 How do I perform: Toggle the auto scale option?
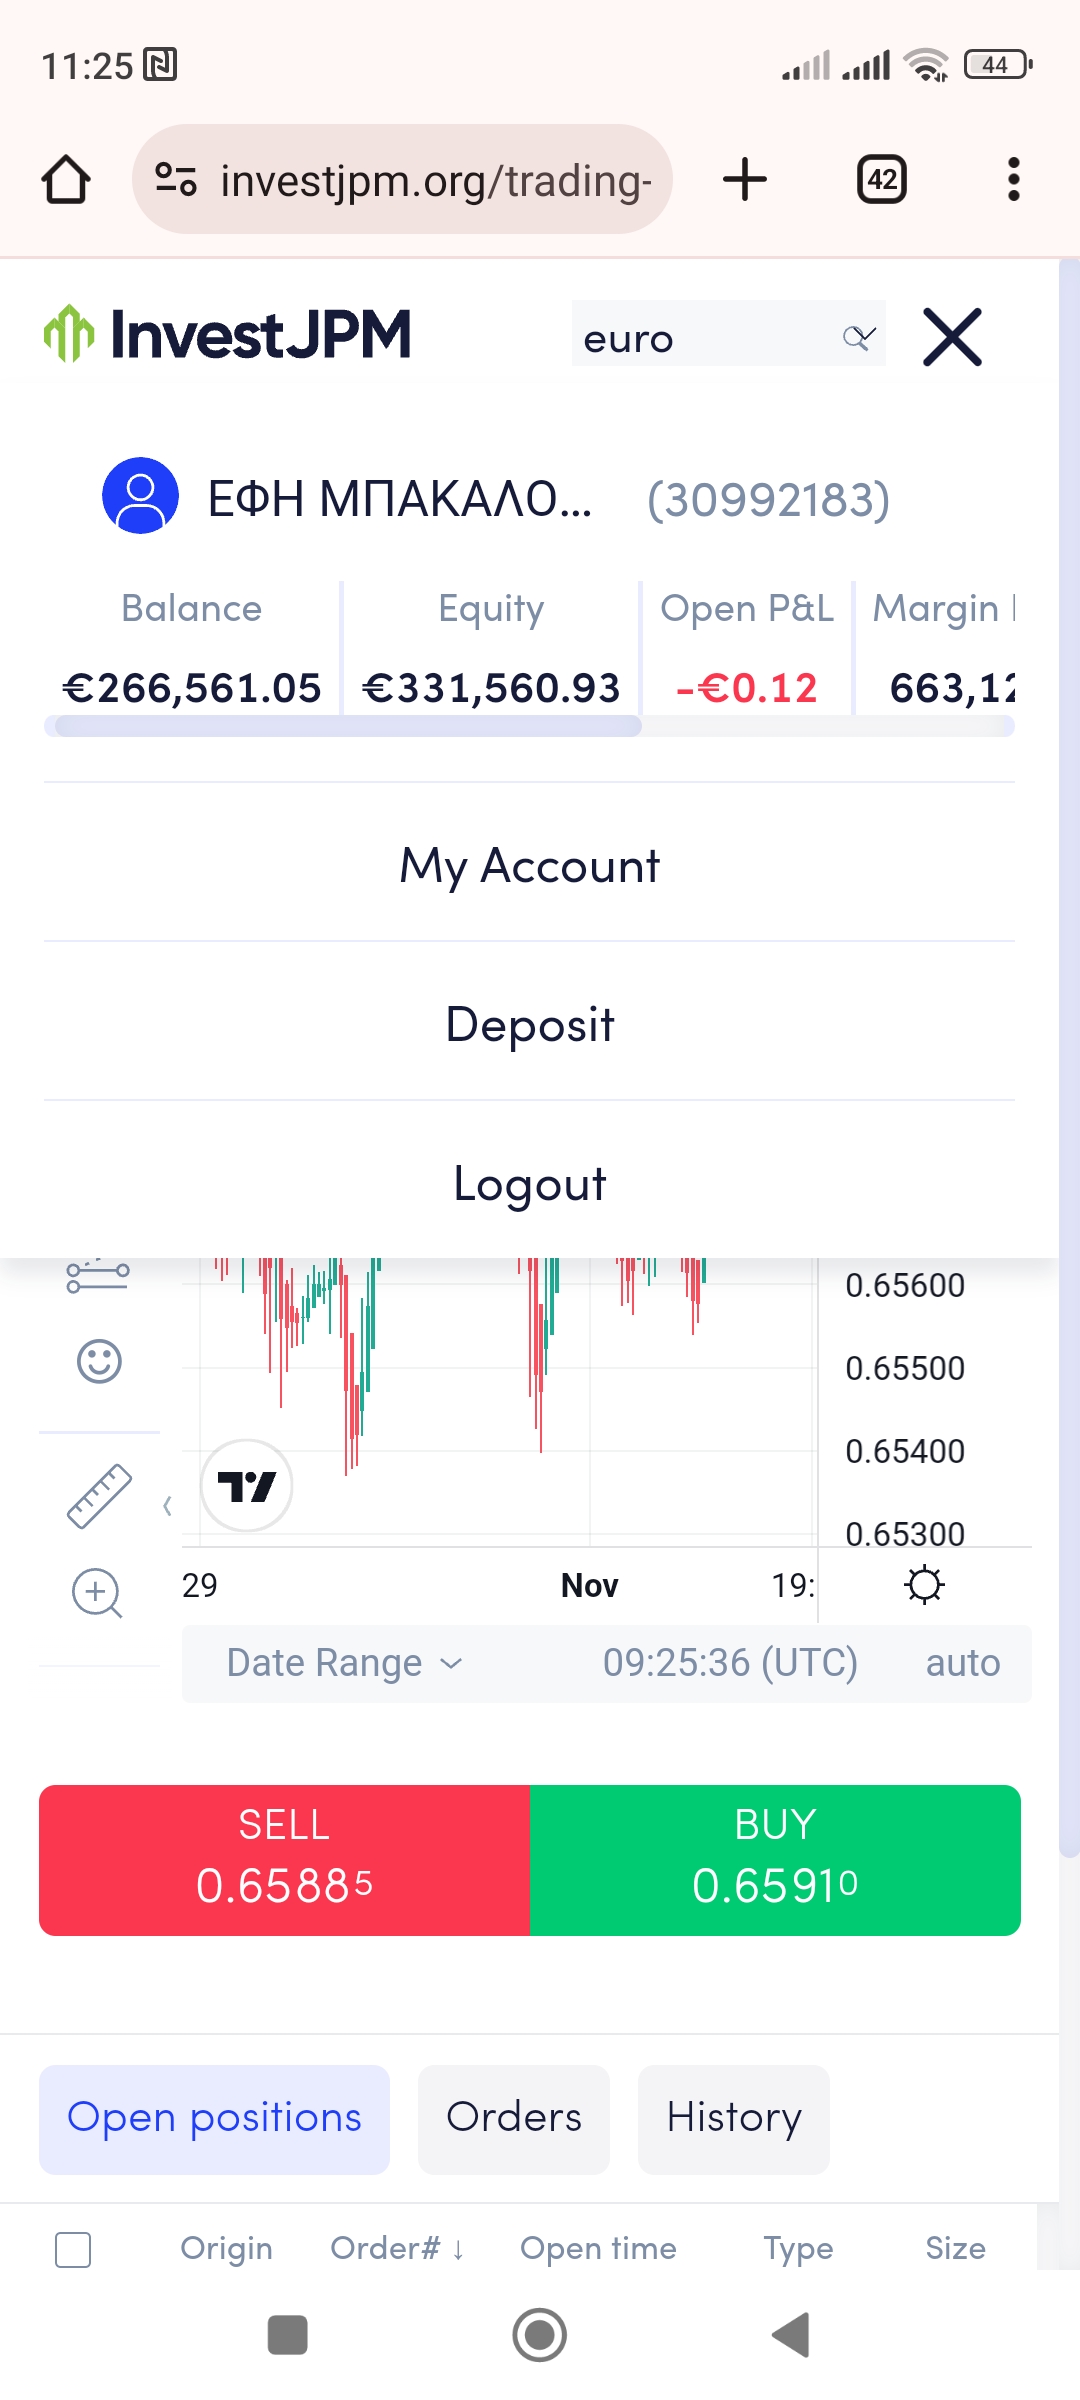962,1663
